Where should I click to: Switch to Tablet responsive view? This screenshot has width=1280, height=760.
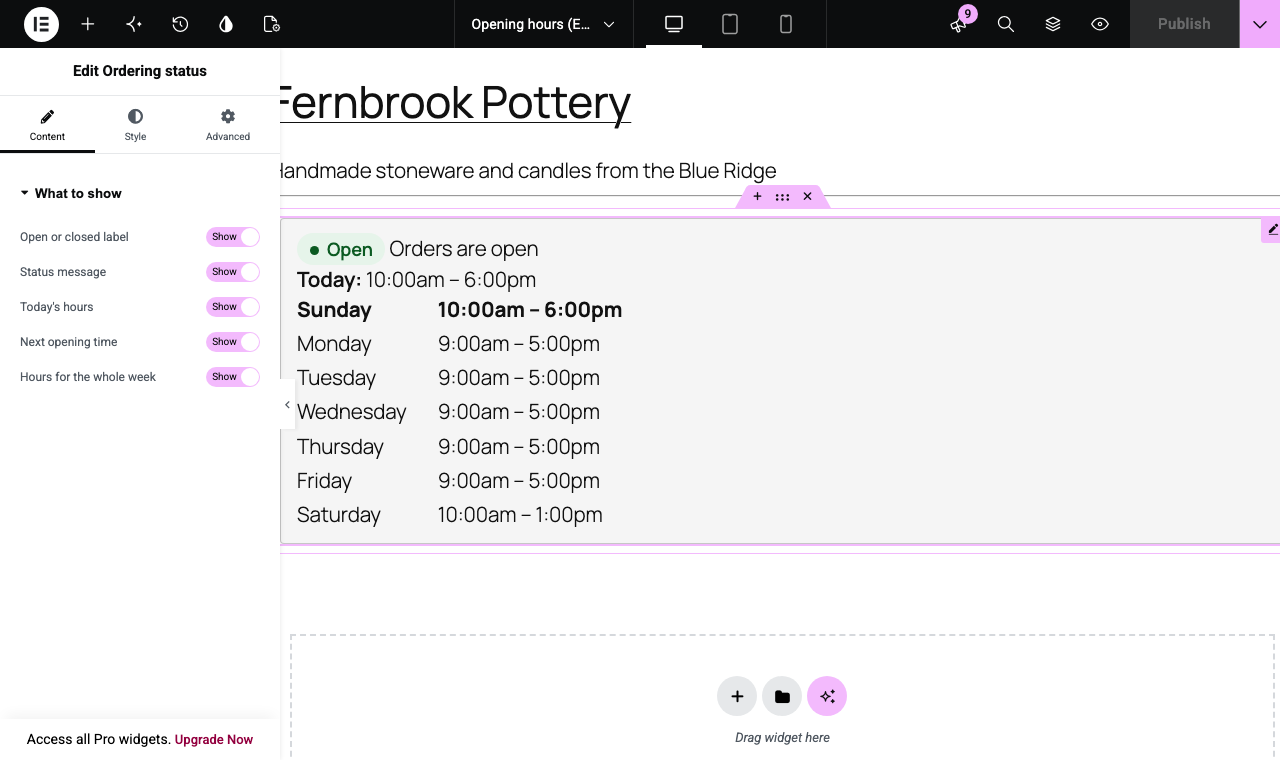point(730,24)
